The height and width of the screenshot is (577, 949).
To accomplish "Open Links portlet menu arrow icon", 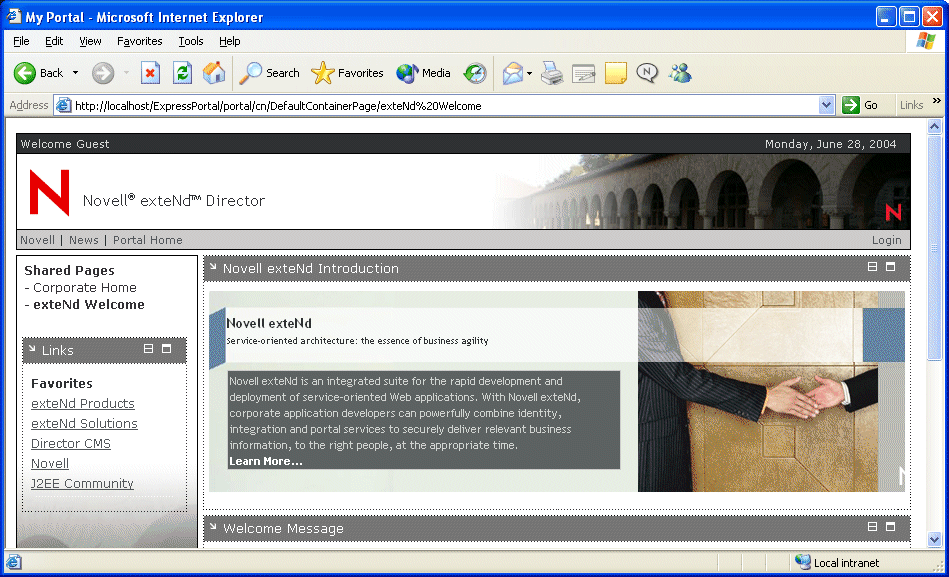I will tap(32, 348).
